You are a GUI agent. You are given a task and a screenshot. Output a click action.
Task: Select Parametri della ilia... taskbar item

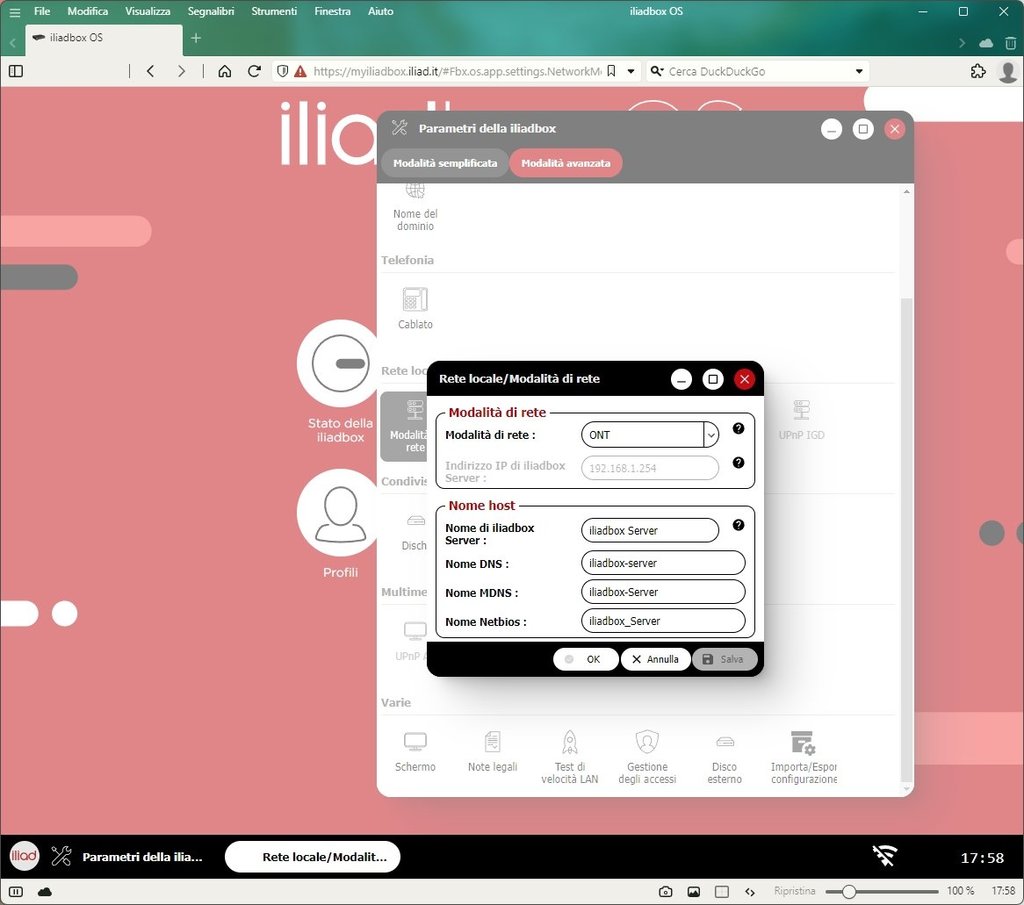pos(128,856)
